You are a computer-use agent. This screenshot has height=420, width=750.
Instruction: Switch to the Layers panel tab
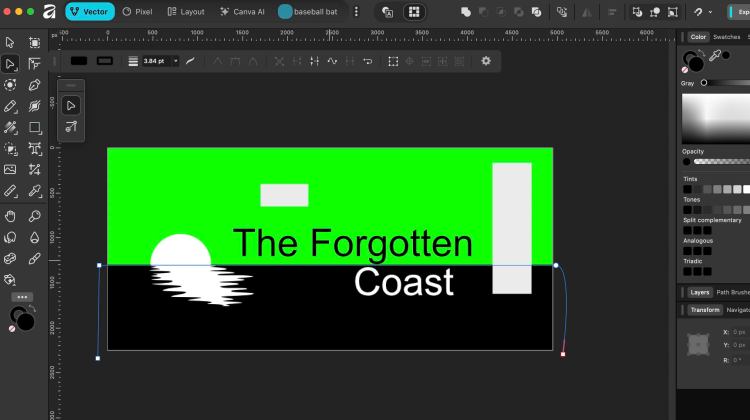(700, 292)
